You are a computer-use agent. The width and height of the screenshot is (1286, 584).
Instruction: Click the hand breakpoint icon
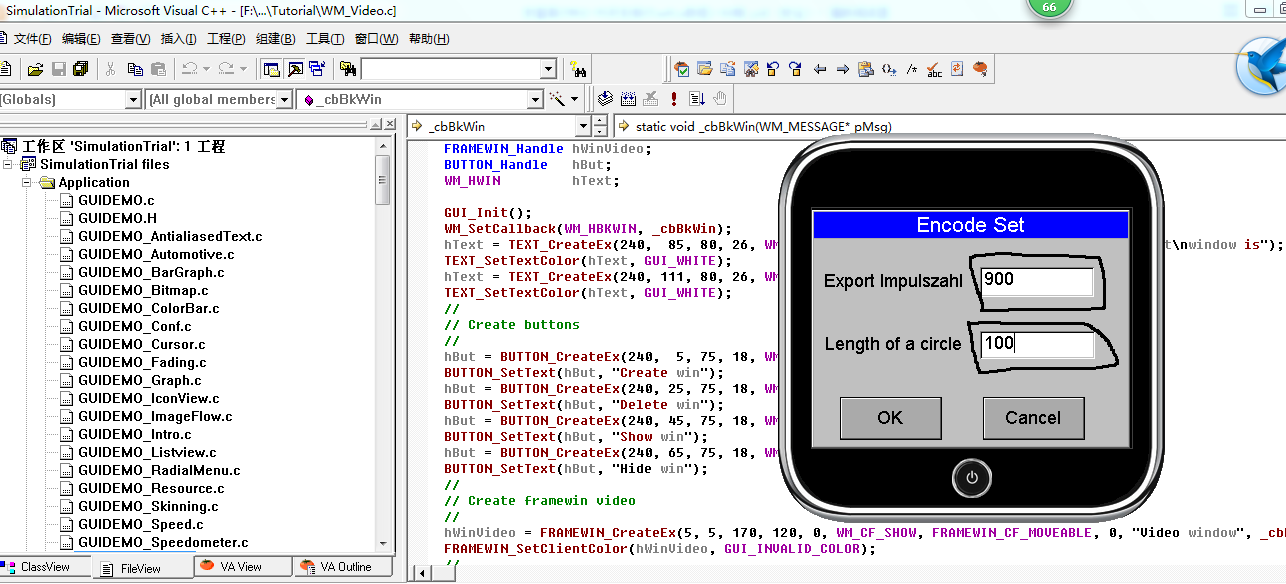click(x=720, y=98)
